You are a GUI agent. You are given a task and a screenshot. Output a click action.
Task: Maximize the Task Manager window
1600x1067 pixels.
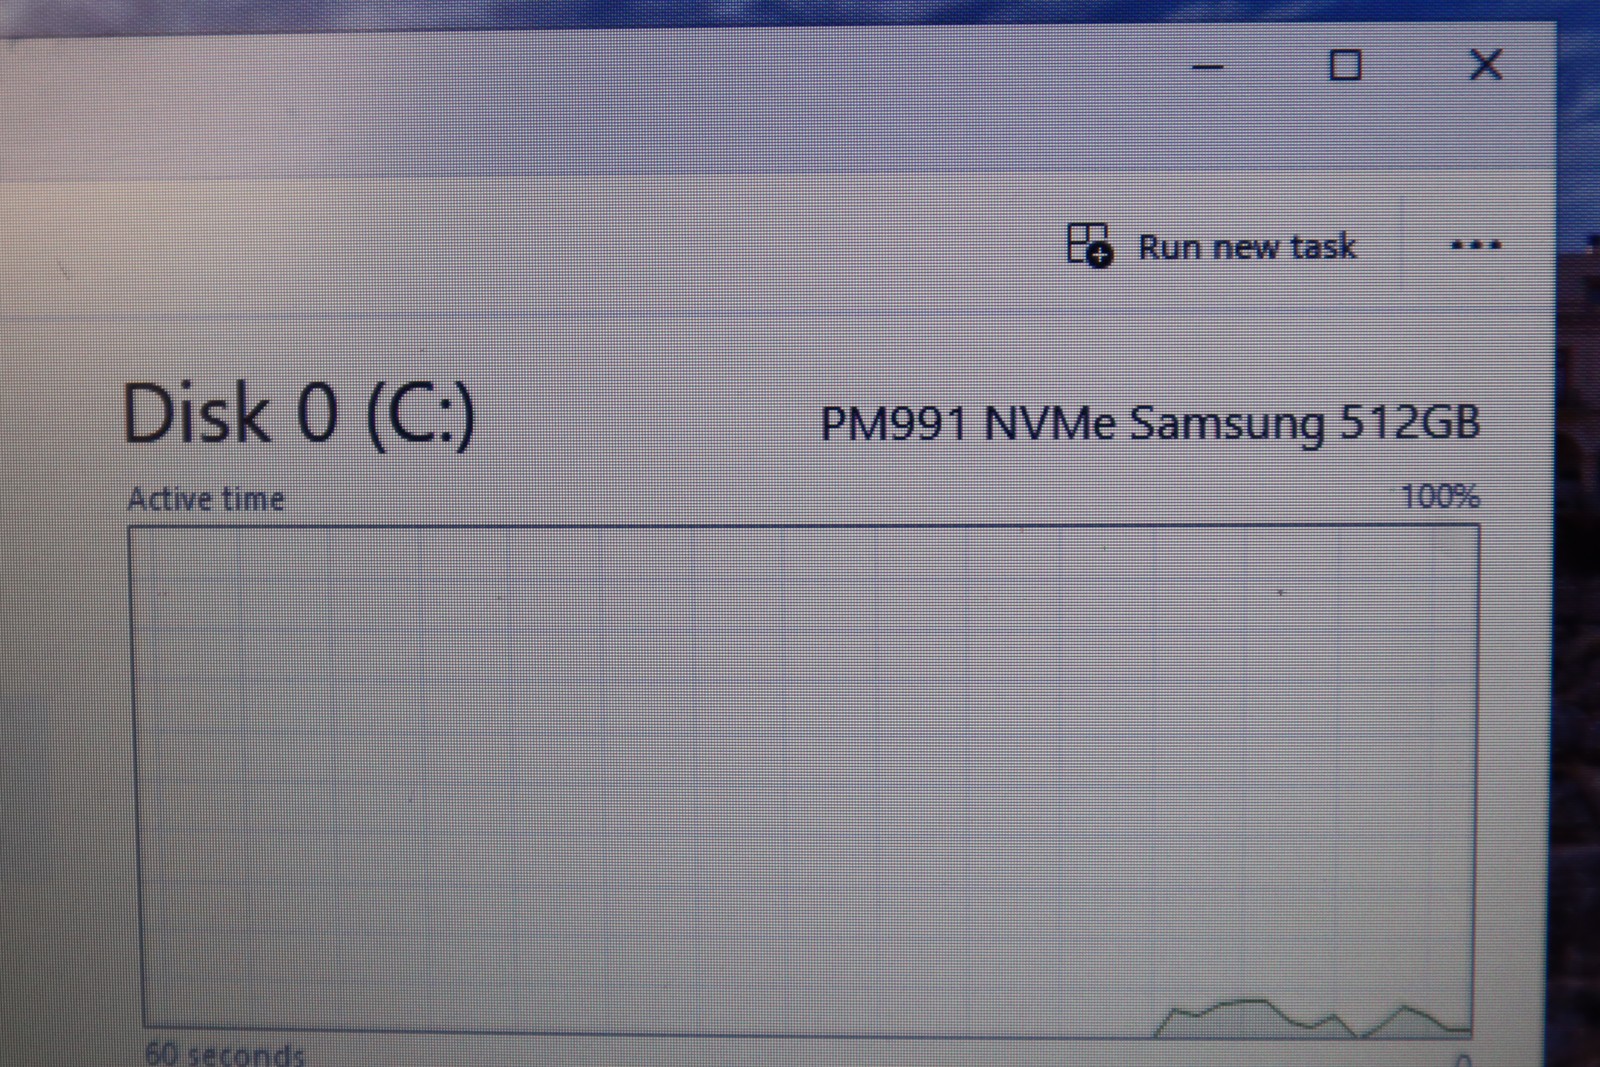tap(1345, 66)
